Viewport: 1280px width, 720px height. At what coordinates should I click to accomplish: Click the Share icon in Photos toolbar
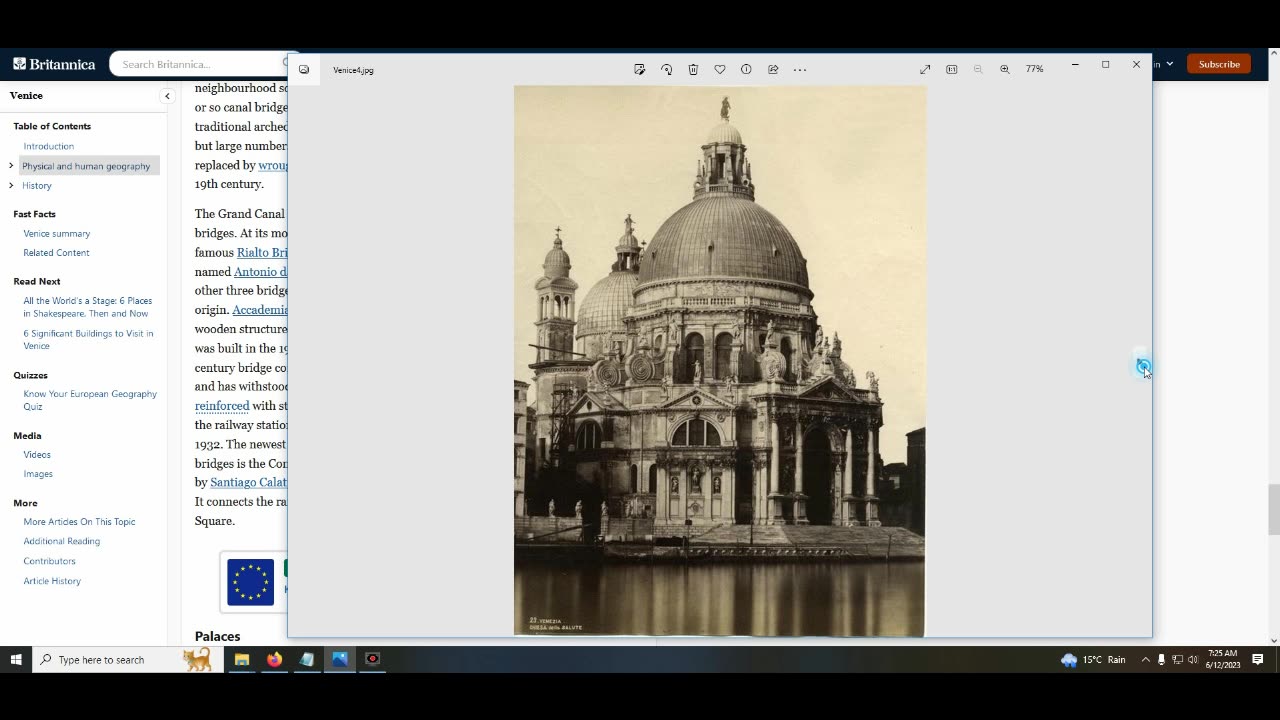click(x=773, y=69)
